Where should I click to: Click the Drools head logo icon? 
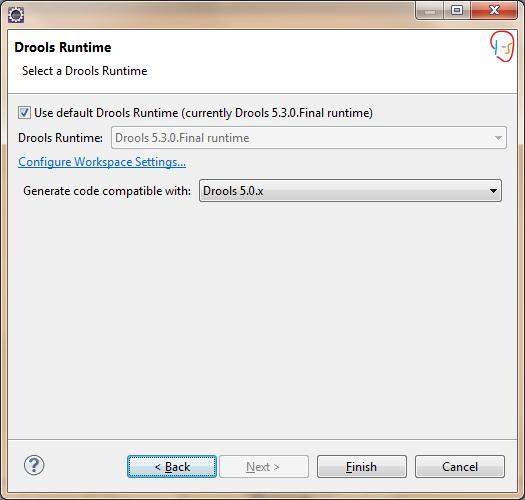(502, 47)
